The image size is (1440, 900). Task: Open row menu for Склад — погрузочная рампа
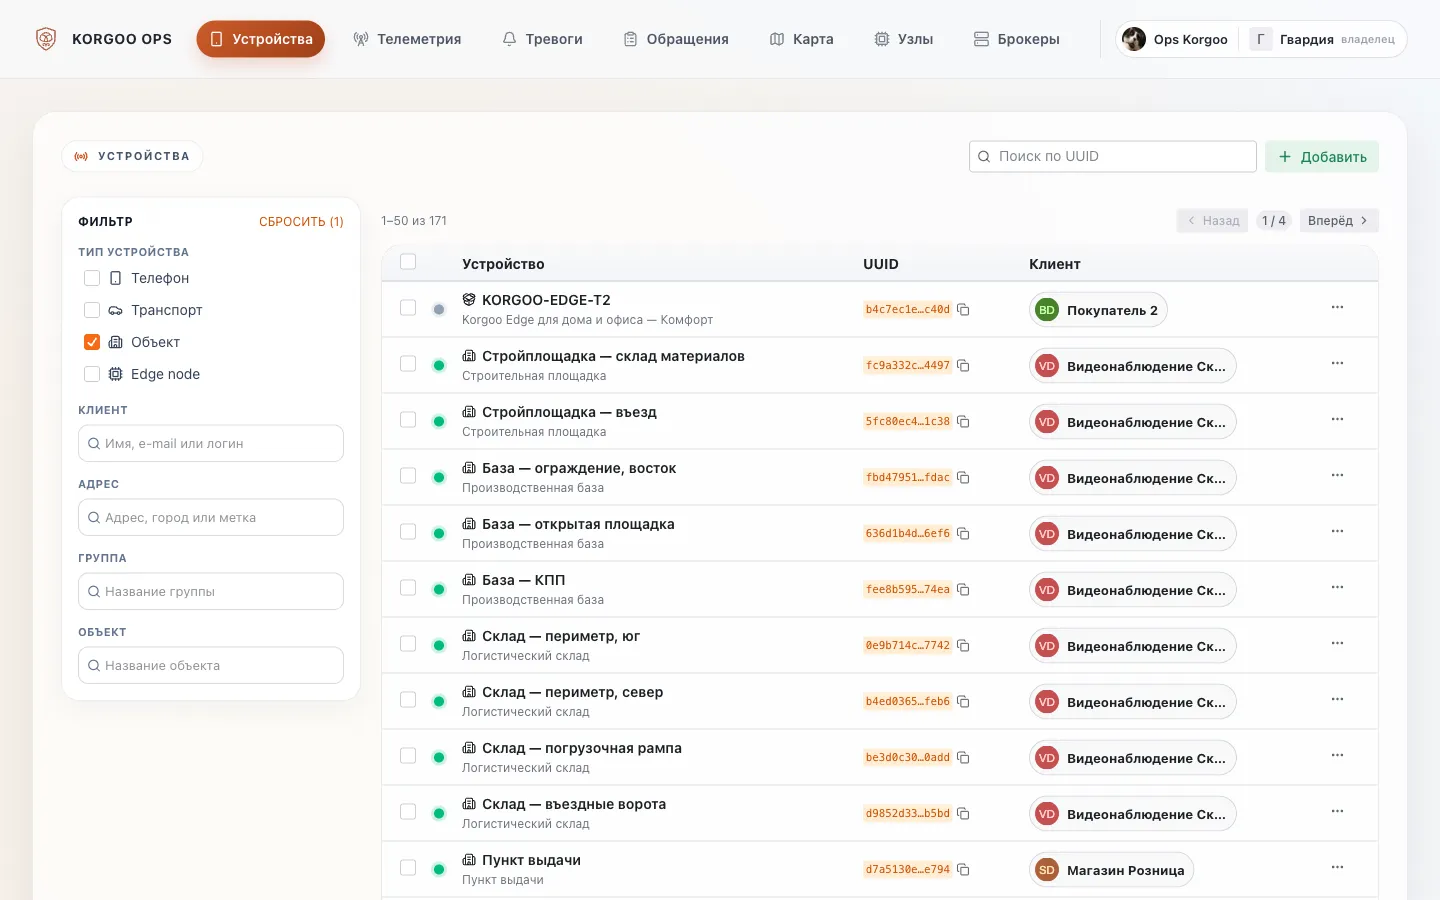tap(1337, 755)
